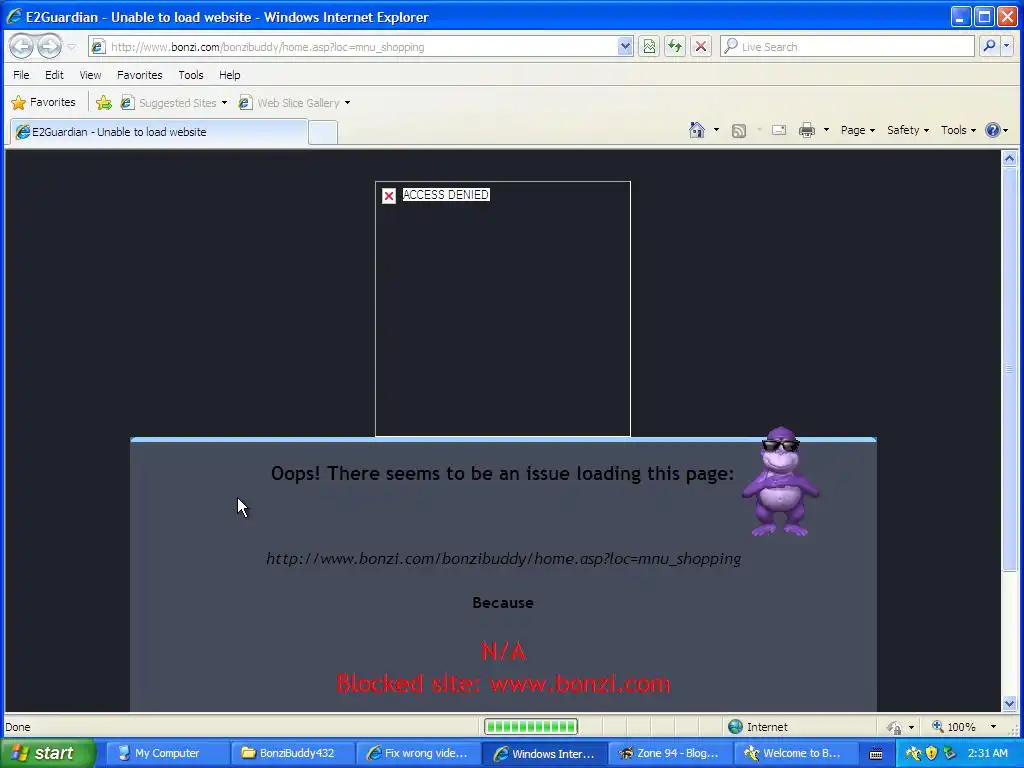The width and height of the screenshot is (1024, 768).
Task: Click the 'Blocked site: www.bonzi.com' text
Action: click(504, 684)
